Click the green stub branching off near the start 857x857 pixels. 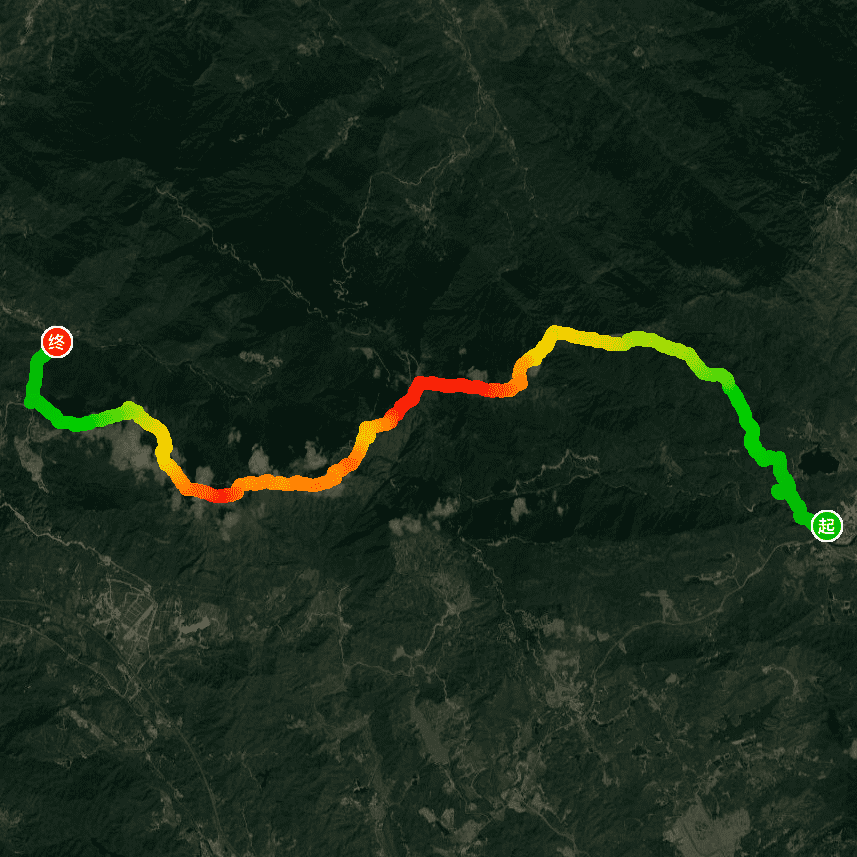pyautogui.click(x=778, y=492)
